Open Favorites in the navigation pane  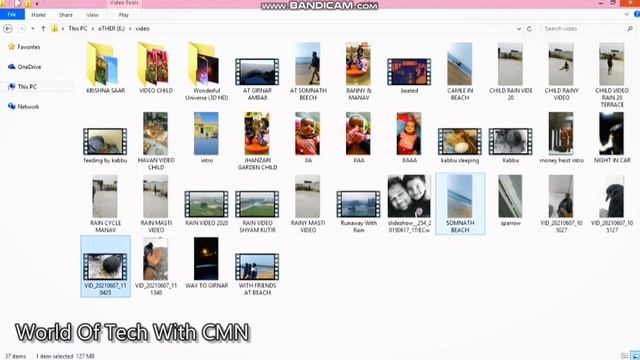[24, 47]
